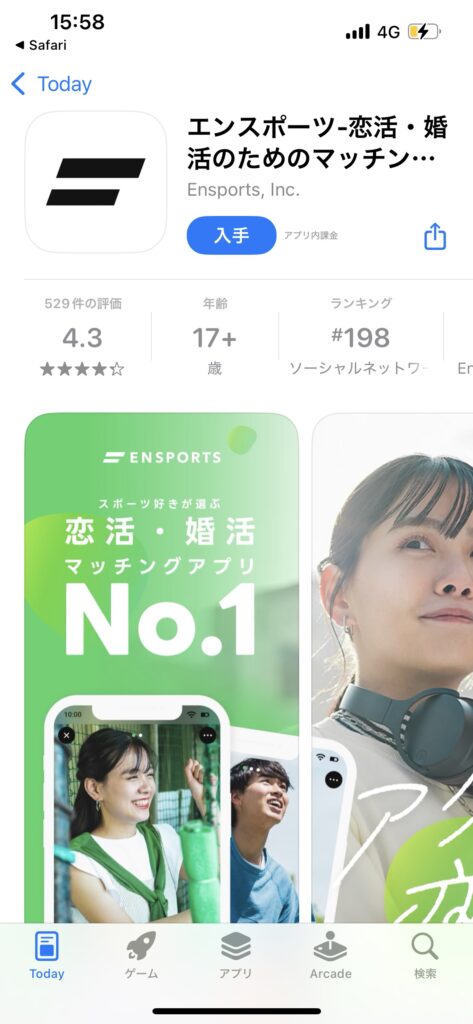Tap the Ensports, Inc. developer name
The width and height of the screenshot is (473, 1024).
(x=243, y=190)
